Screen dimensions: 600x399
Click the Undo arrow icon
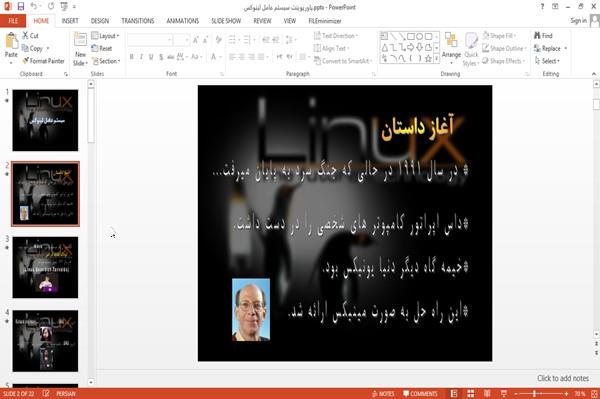(34, 7)
